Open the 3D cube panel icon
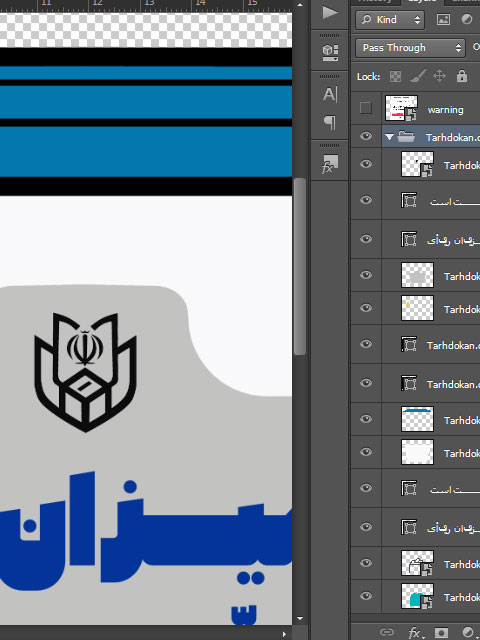This screenshot has height=640, width=480. (330, 52)
